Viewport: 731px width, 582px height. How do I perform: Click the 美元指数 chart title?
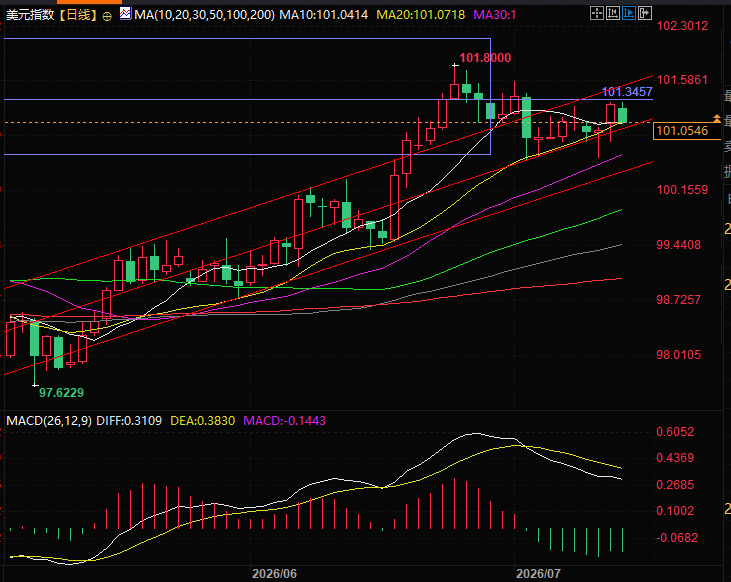coord(30,15)
